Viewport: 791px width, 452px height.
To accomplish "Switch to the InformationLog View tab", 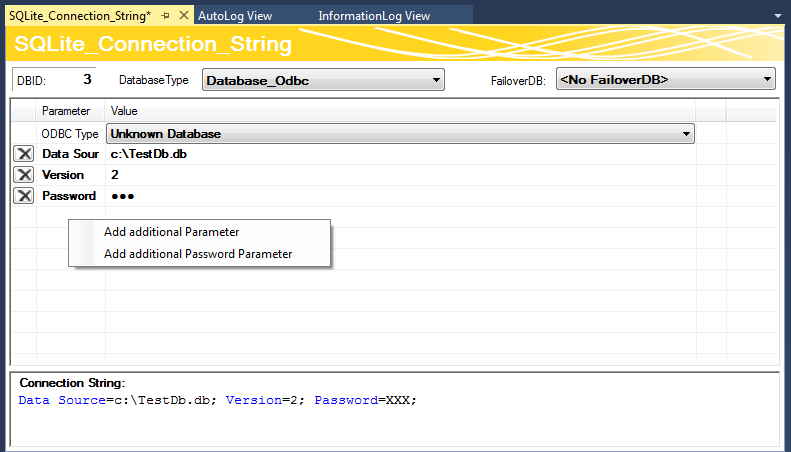I will pyautogui.click(x=374, y=16).
